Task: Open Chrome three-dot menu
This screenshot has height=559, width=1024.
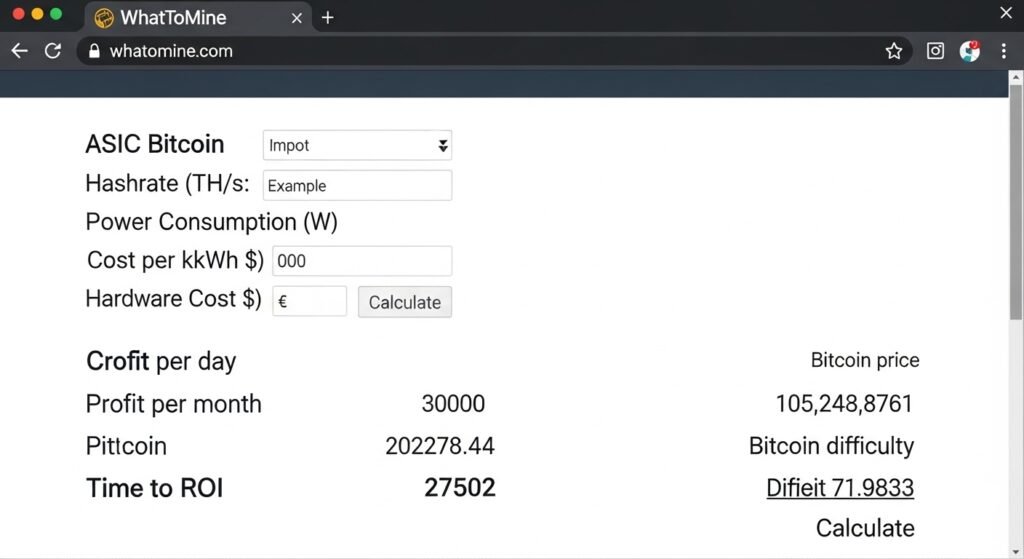Action: (x=1004, y=51)
